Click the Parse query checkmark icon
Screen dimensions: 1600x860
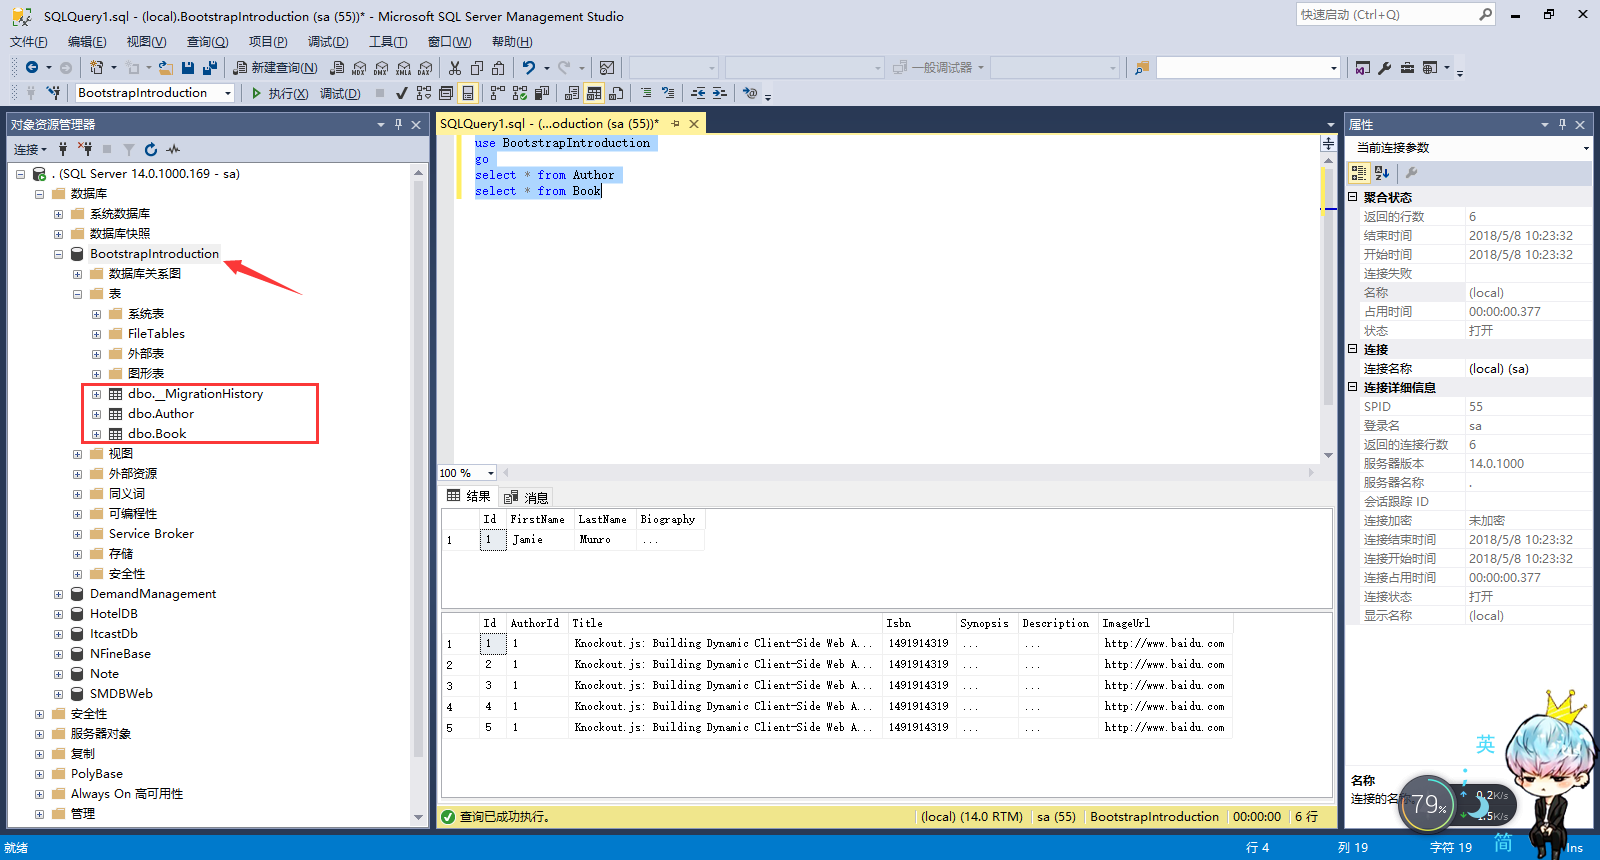tap(401, 93)
